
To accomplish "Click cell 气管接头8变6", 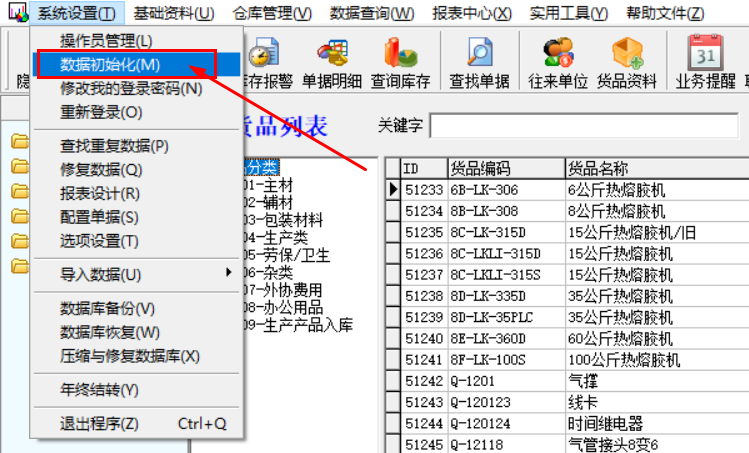I will tap(657, 444).
